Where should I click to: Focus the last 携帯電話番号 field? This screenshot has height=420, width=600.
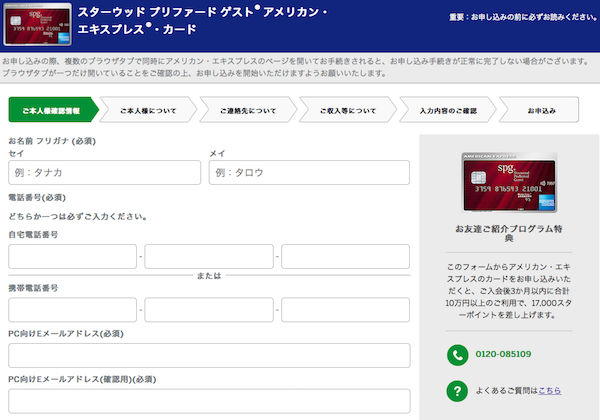pyautogui.click(x=346, y=309)
